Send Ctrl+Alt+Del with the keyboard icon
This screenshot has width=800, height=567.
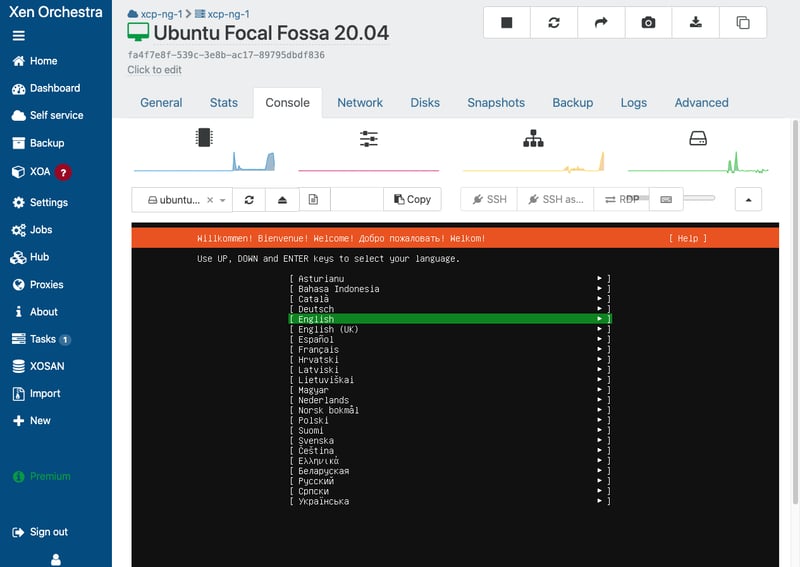point(666,200)
